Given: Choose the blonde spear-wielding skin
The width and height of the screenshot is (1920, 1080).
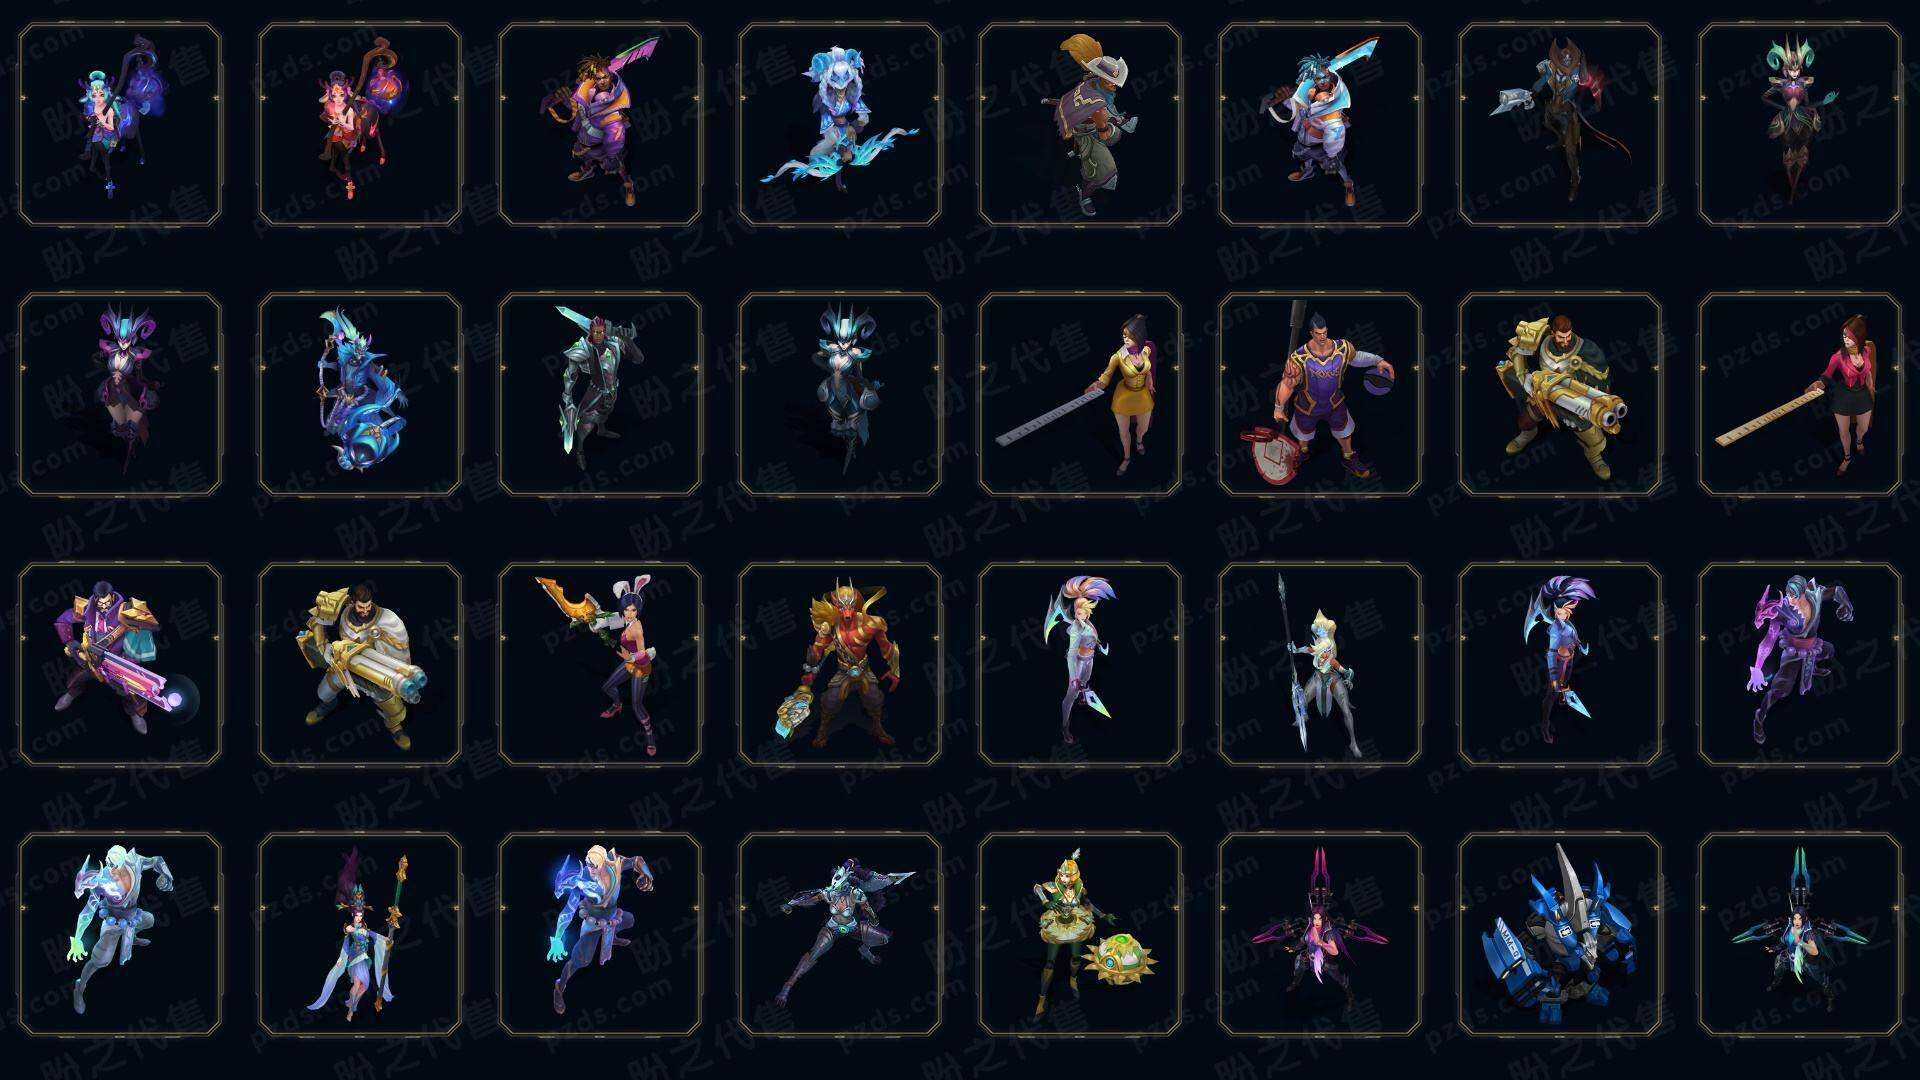Looking at the screenshot, I should point(1320,664).
